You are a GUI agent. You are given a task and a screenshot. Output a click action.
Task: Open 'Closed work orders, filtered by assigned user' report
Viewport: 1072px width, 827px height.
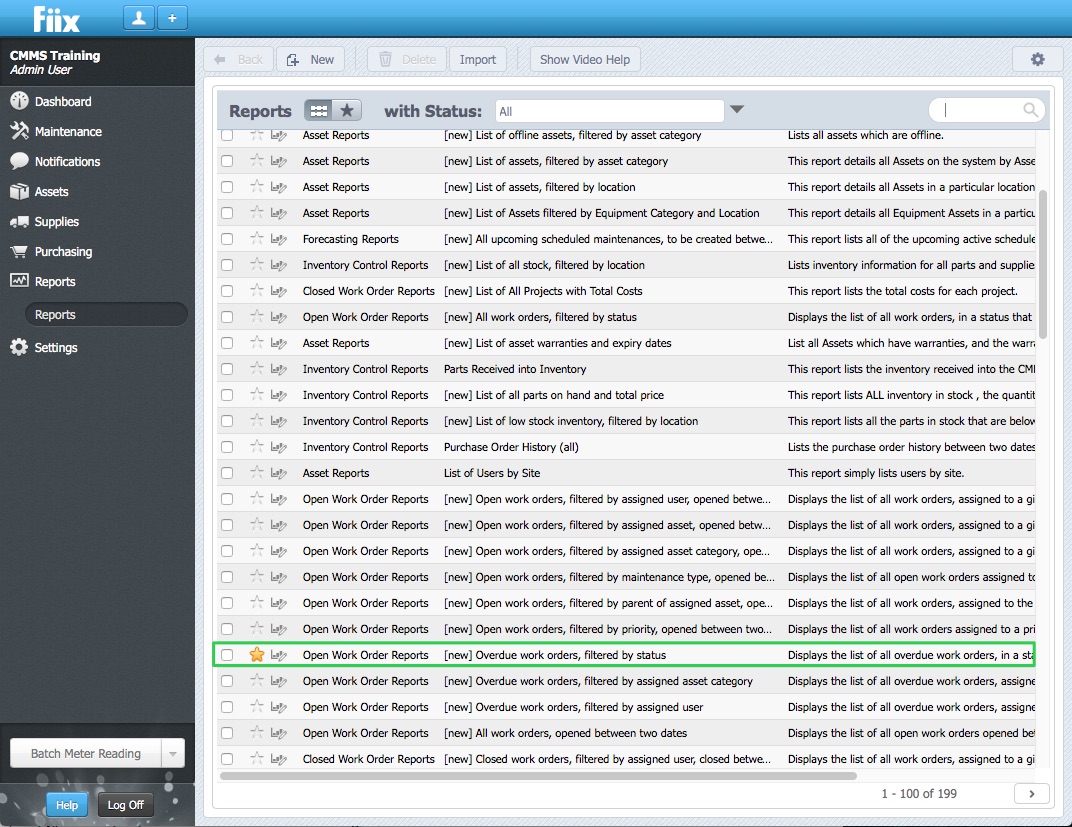[607, 759]
